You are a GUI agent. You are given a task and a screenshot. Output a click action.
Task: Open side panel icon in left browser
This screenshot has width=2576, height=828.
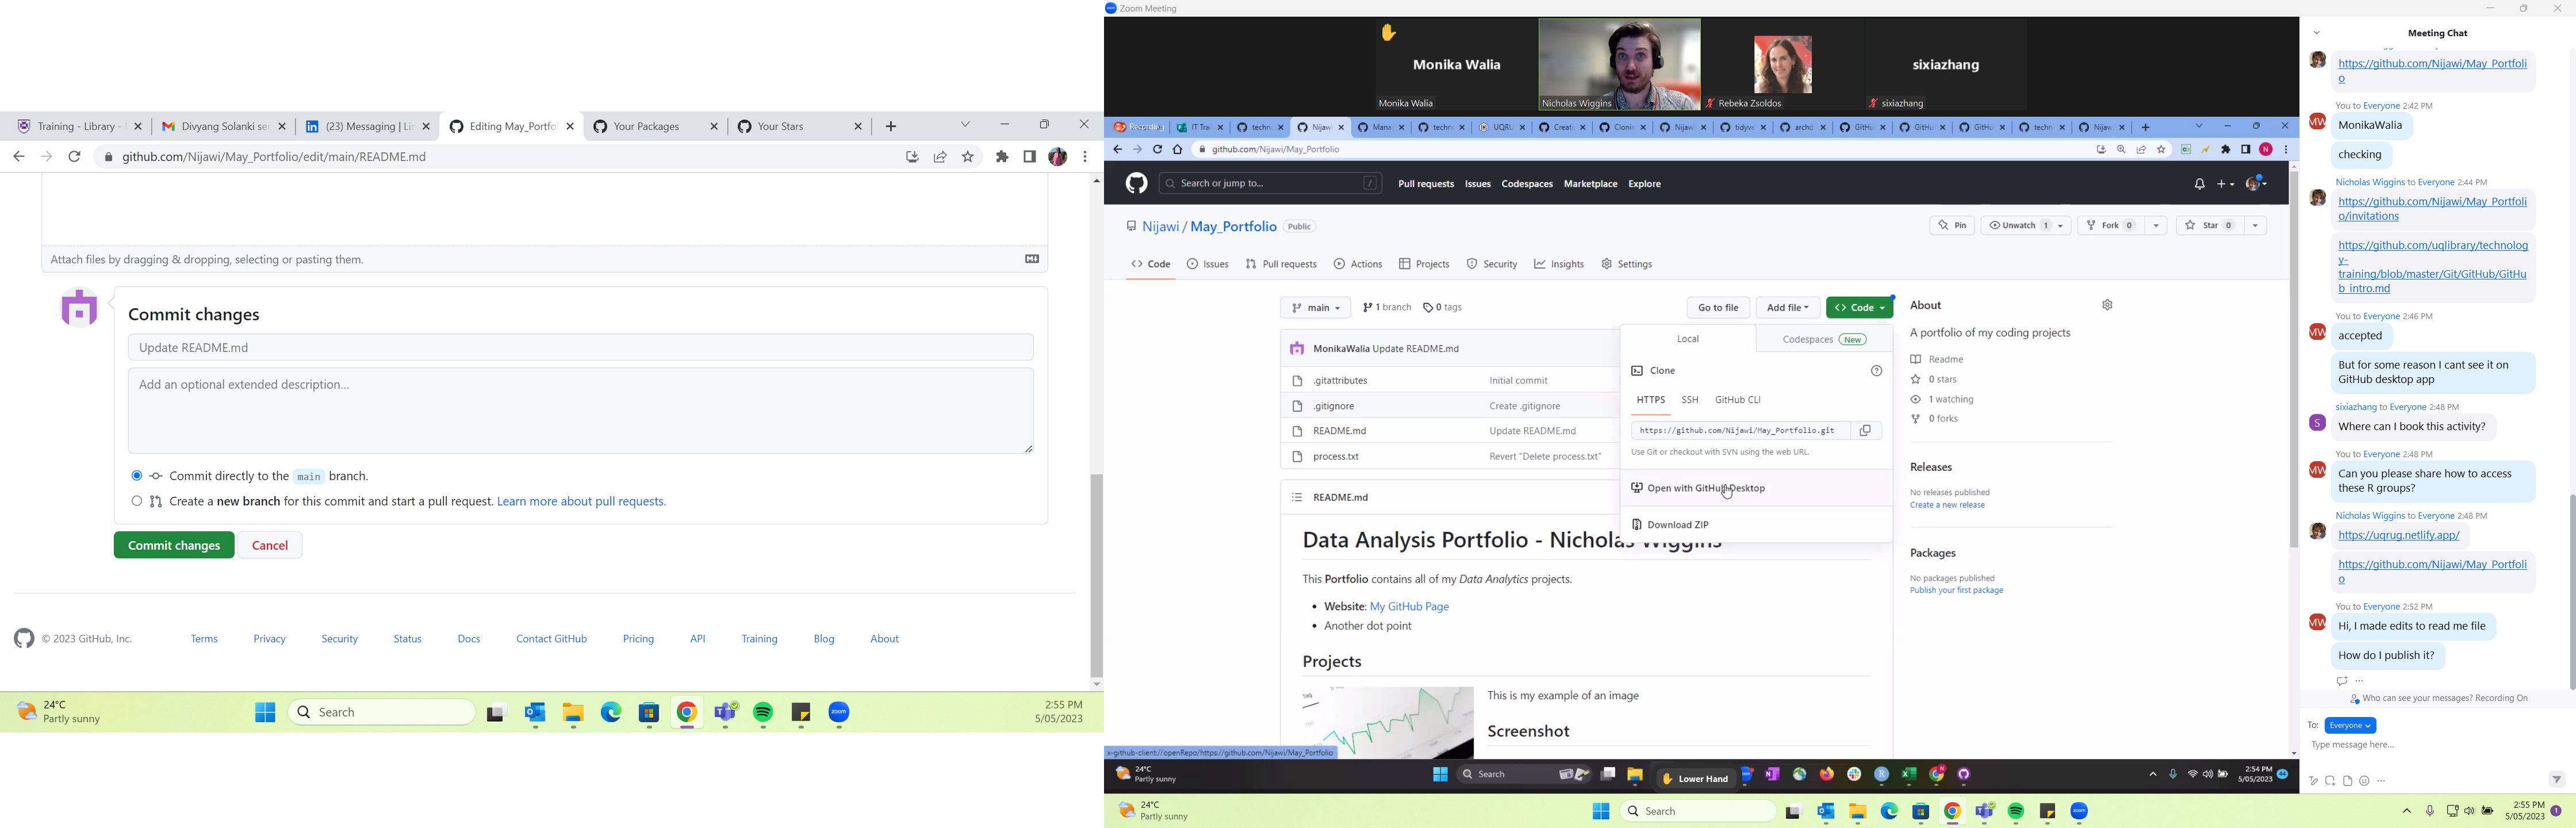click(1029, 157)
